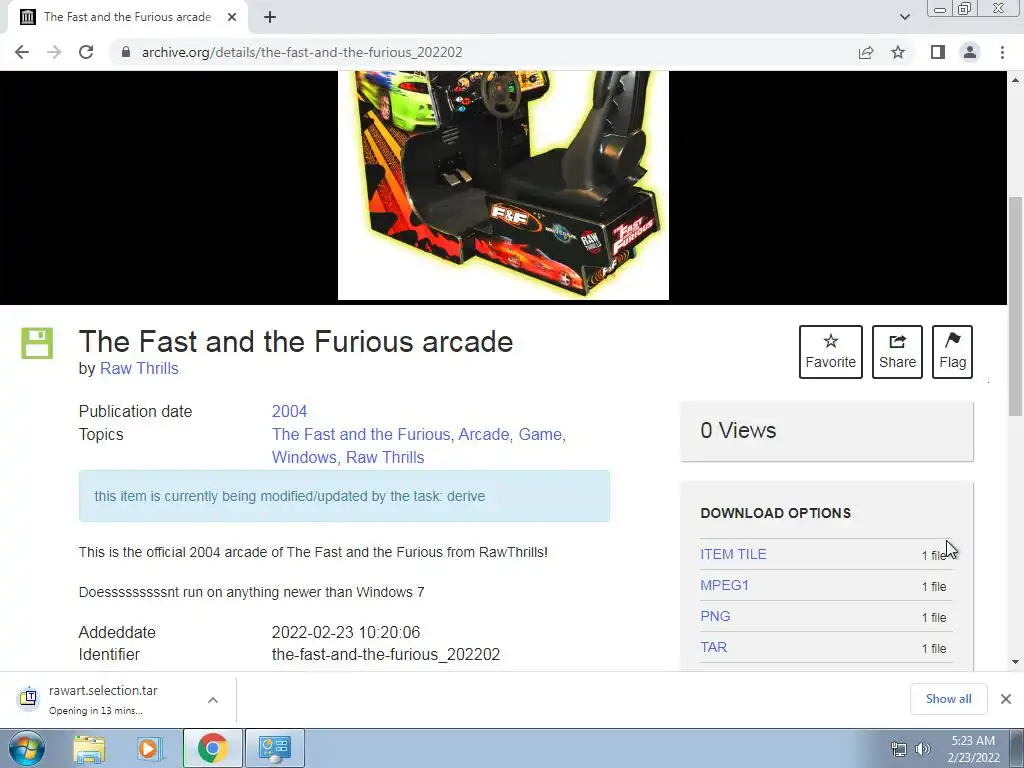The width and height of the screenshot is (1024, 768).
Task: Click the page vertical scrollbar thumb
Action: (1016, 306)
